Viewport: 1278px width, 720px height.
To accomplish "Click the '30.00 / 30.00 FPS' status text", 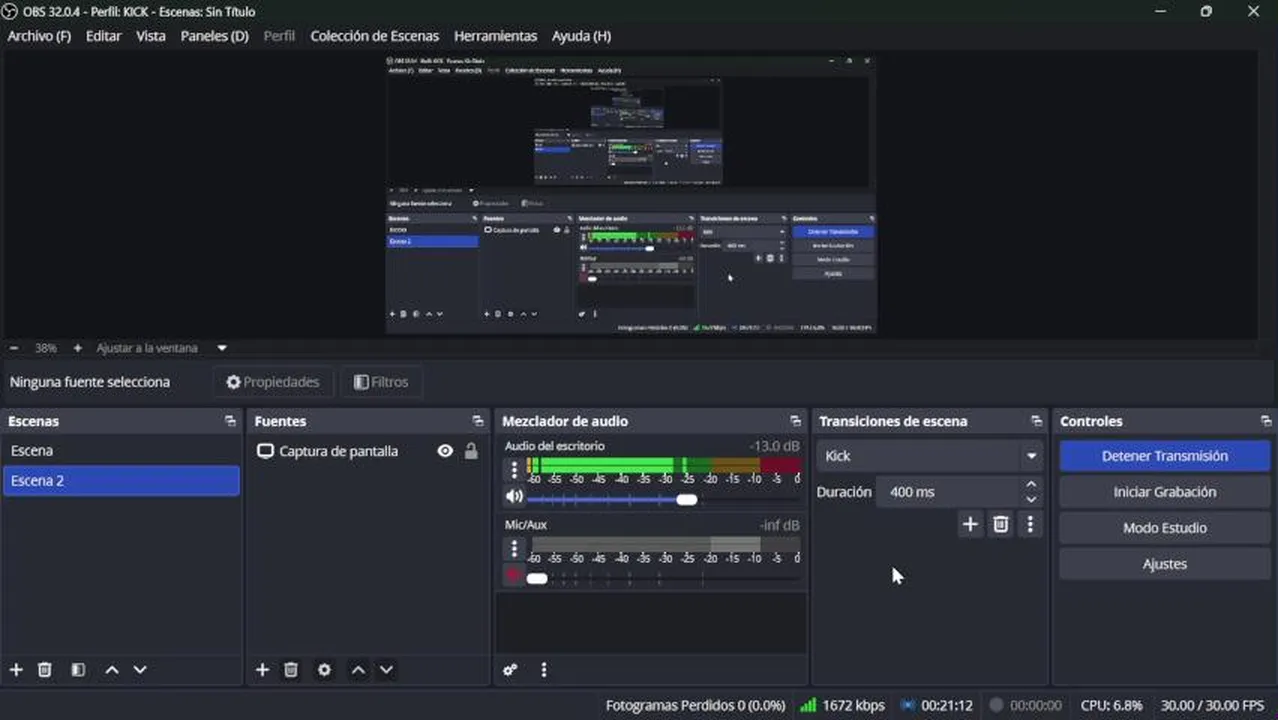I will click(x=1212, y=705).
